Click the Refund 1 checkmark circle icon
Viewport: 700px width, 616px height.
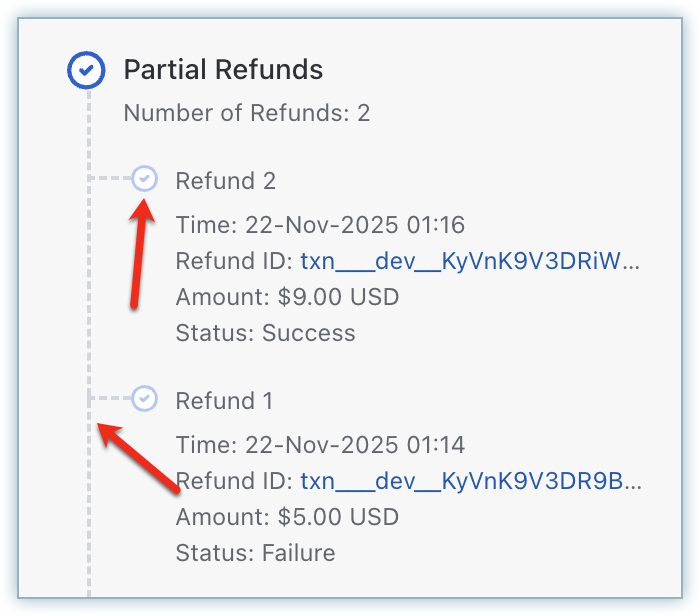pos(145,399)
